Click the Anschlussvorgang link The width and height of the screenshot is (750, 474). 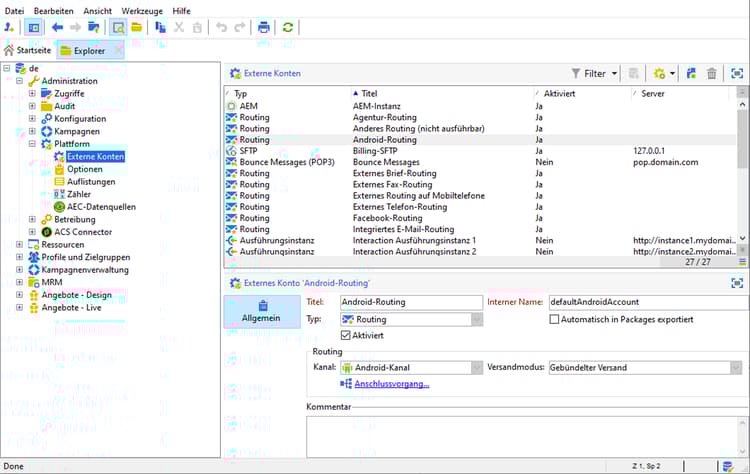(x=391, y=383)
